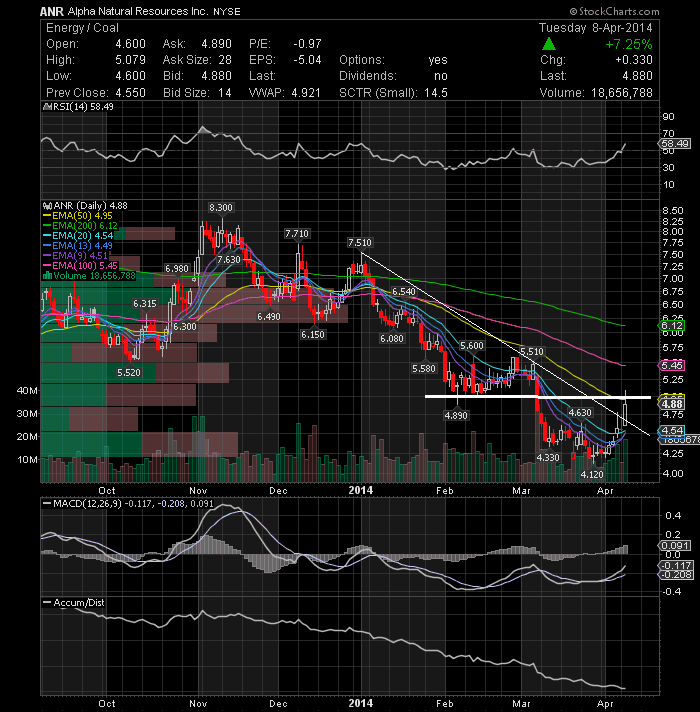Click the green 6.12 EMA axis tag
Viewport: 700px width, 712px height.
(671, 326)
